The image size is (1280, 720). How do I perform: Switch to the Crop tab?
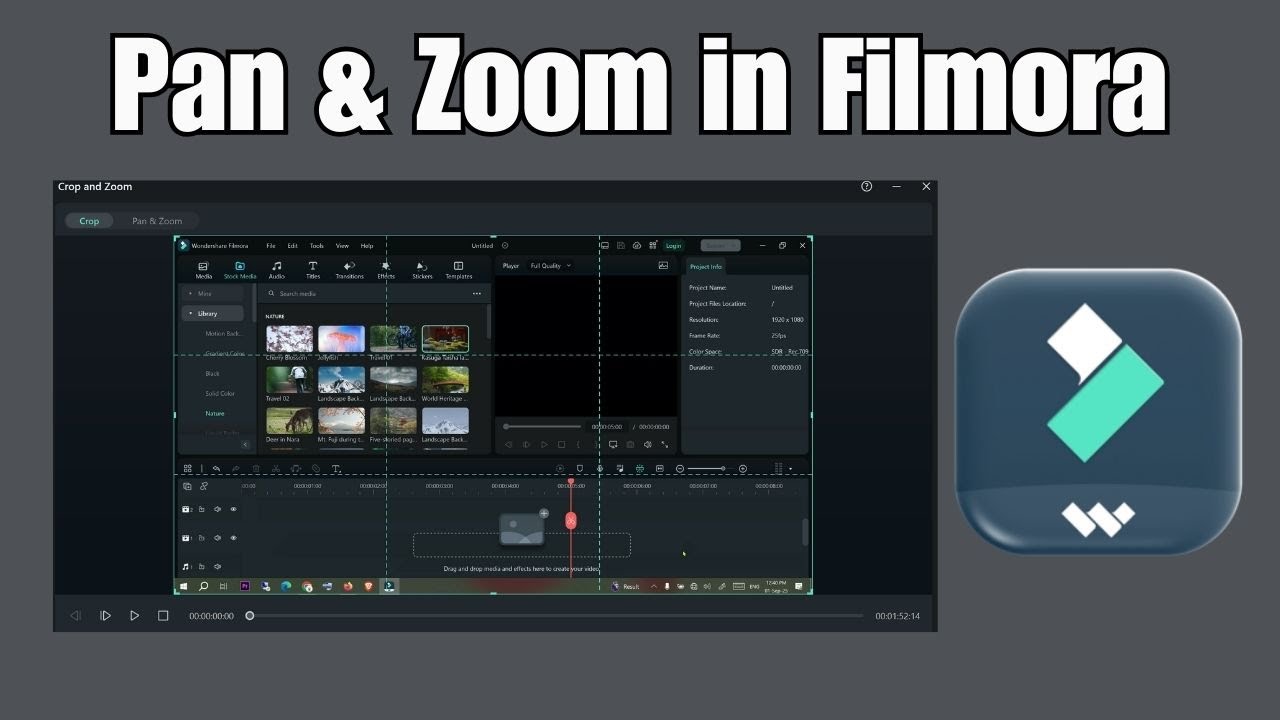89,221
